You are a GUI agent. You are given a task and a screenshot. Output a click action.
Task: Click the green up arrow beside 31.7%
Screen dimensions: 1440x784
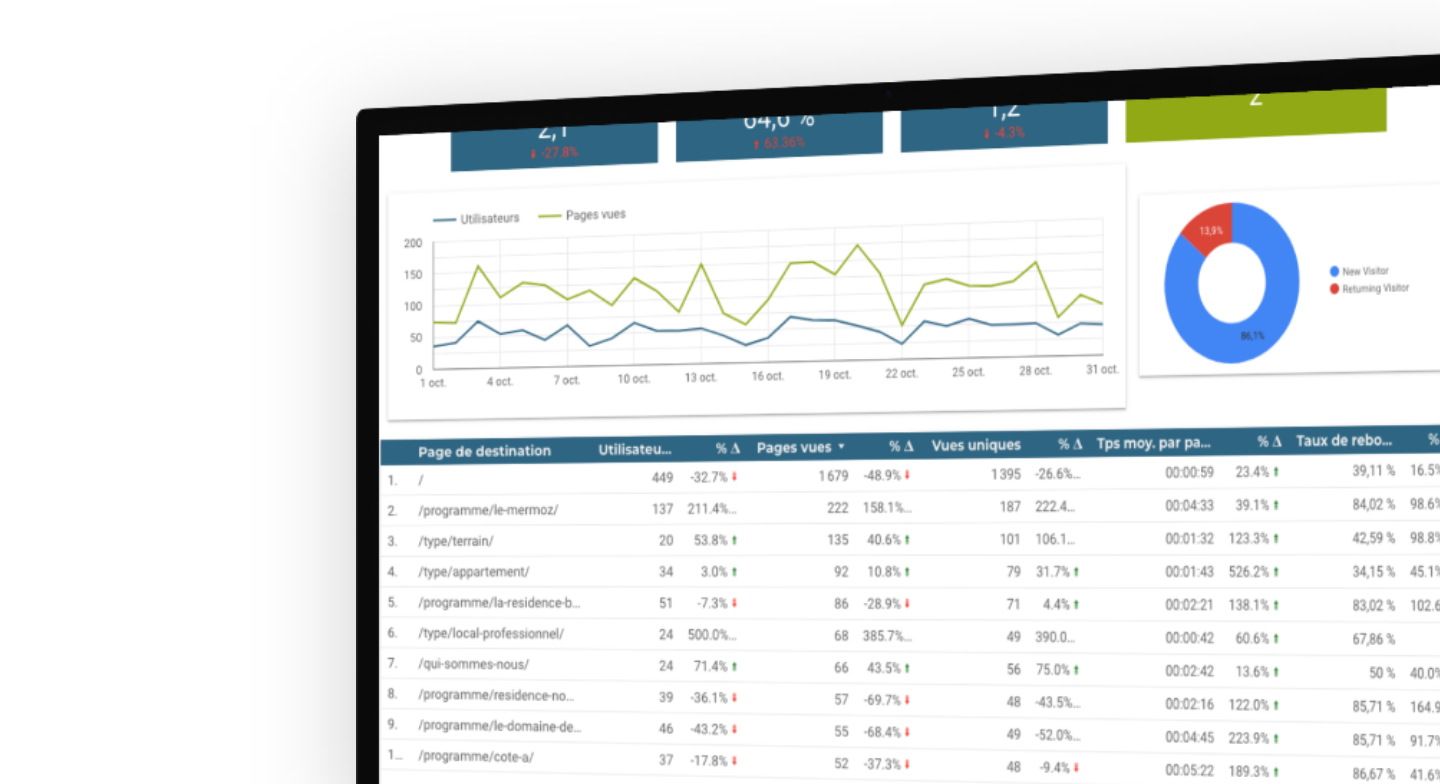1076,572
